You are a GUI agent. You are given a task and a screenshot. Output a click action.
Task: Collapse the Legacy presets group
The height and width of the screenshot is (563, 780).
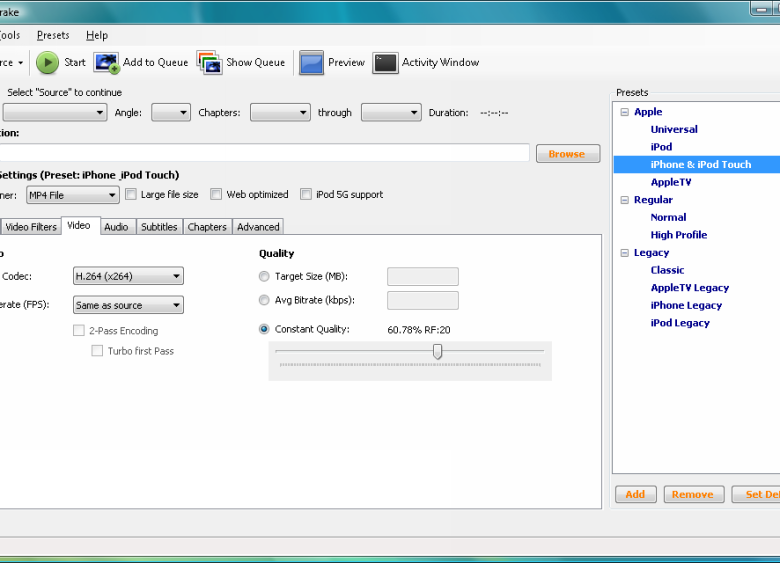coord(625,253)
